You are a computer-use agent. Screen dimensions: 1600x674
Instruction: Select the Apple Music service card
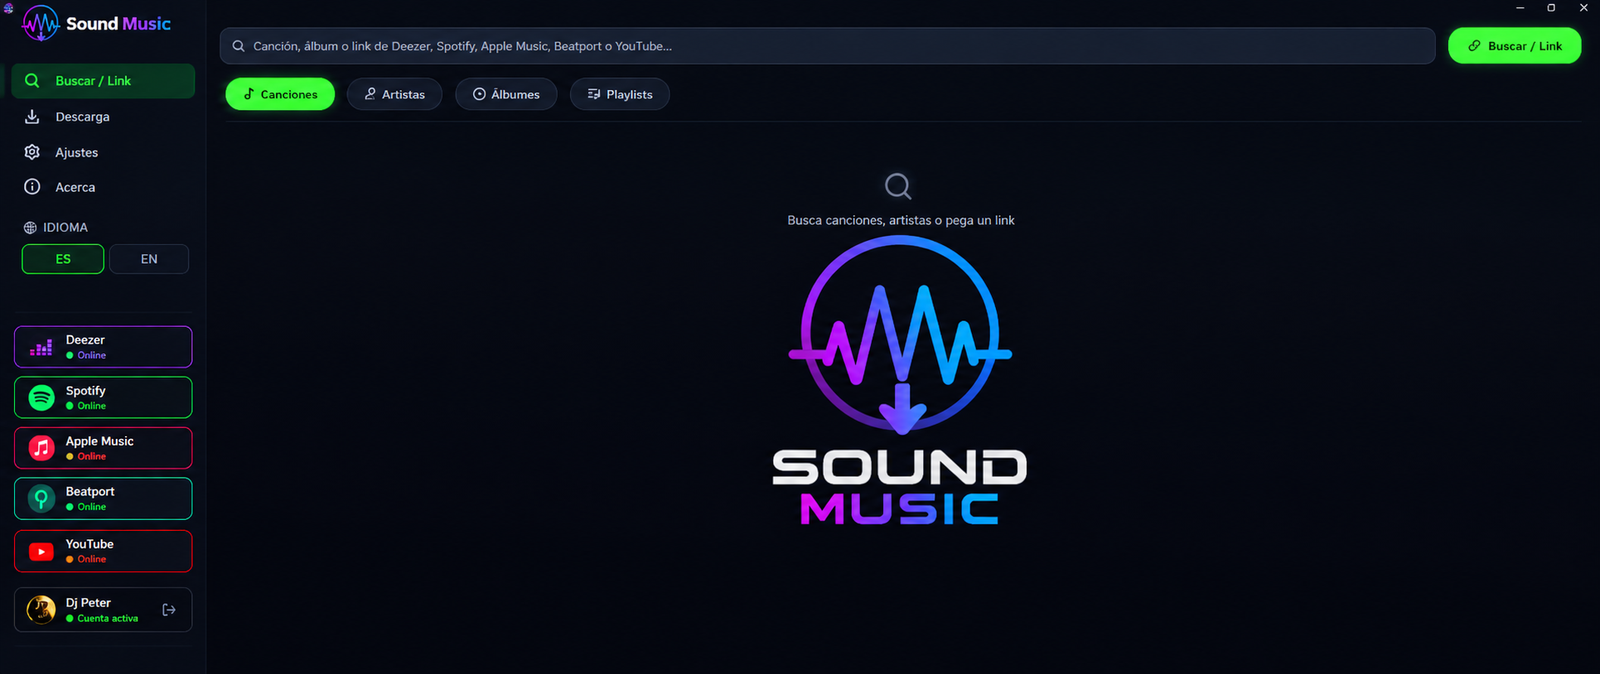[103, 448]
